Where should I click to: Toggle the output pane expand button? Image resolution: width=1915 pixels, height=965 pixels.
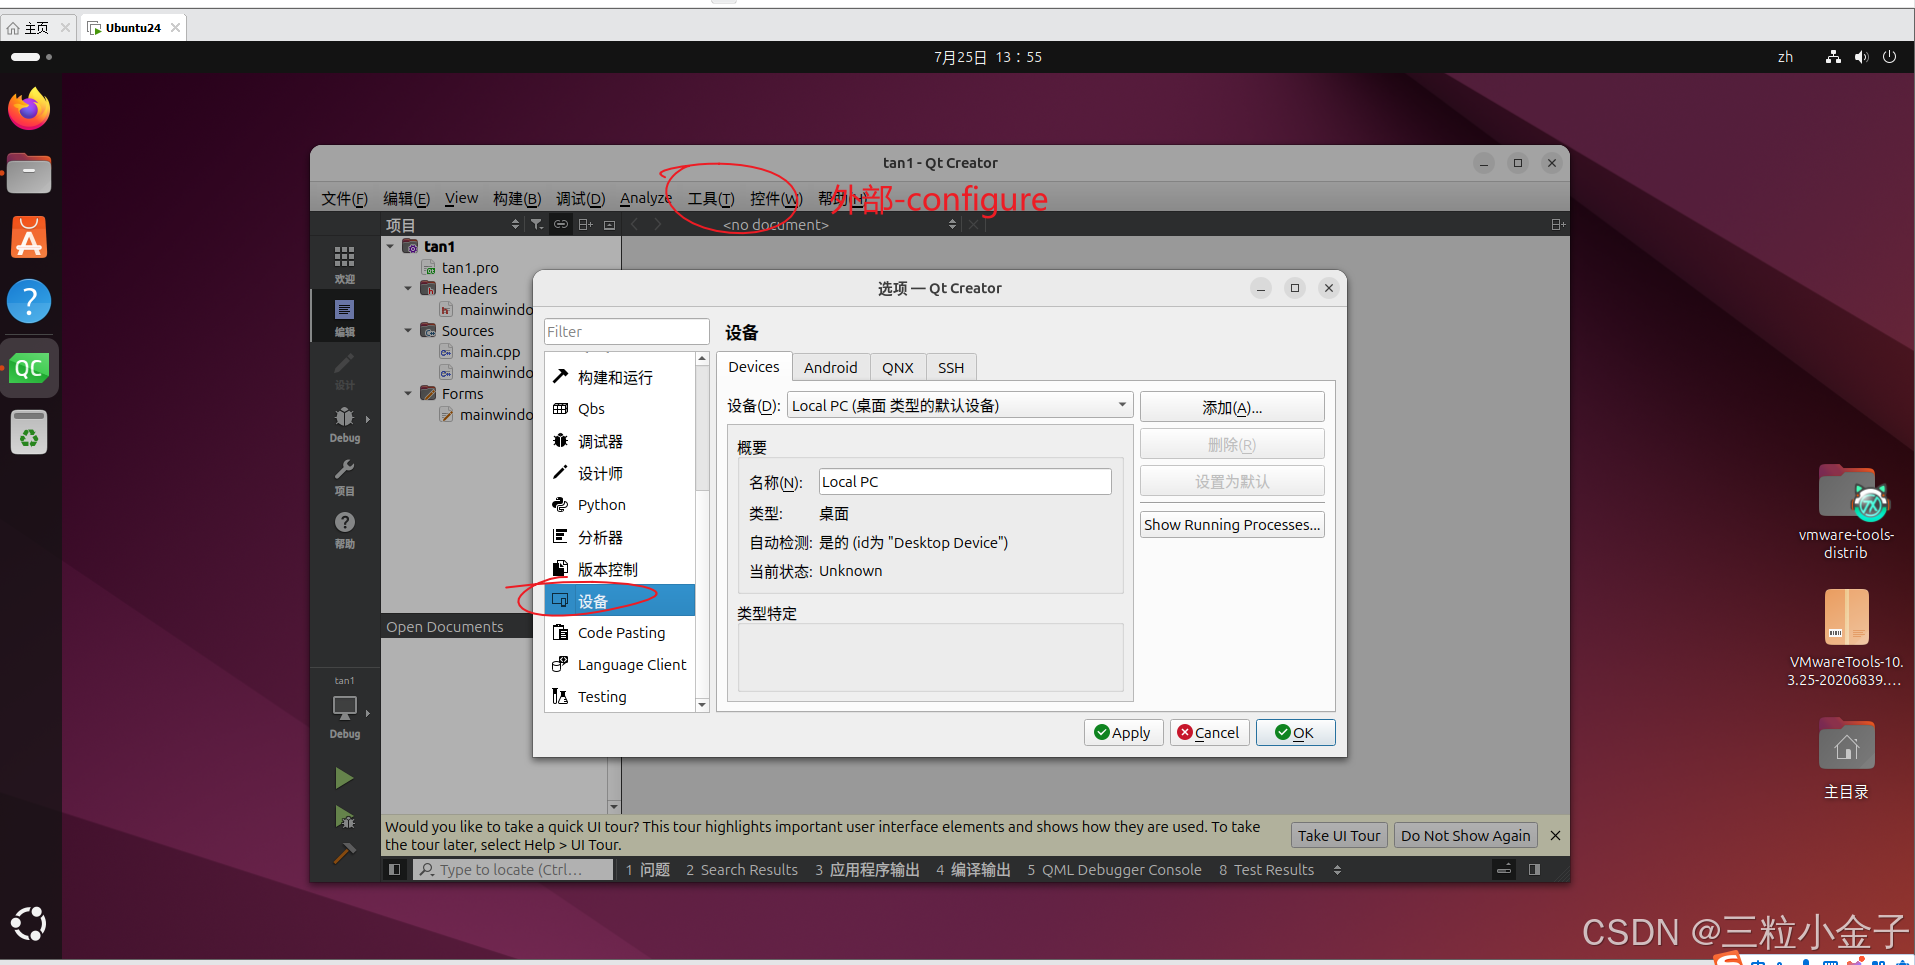(x=1504, y=870)
